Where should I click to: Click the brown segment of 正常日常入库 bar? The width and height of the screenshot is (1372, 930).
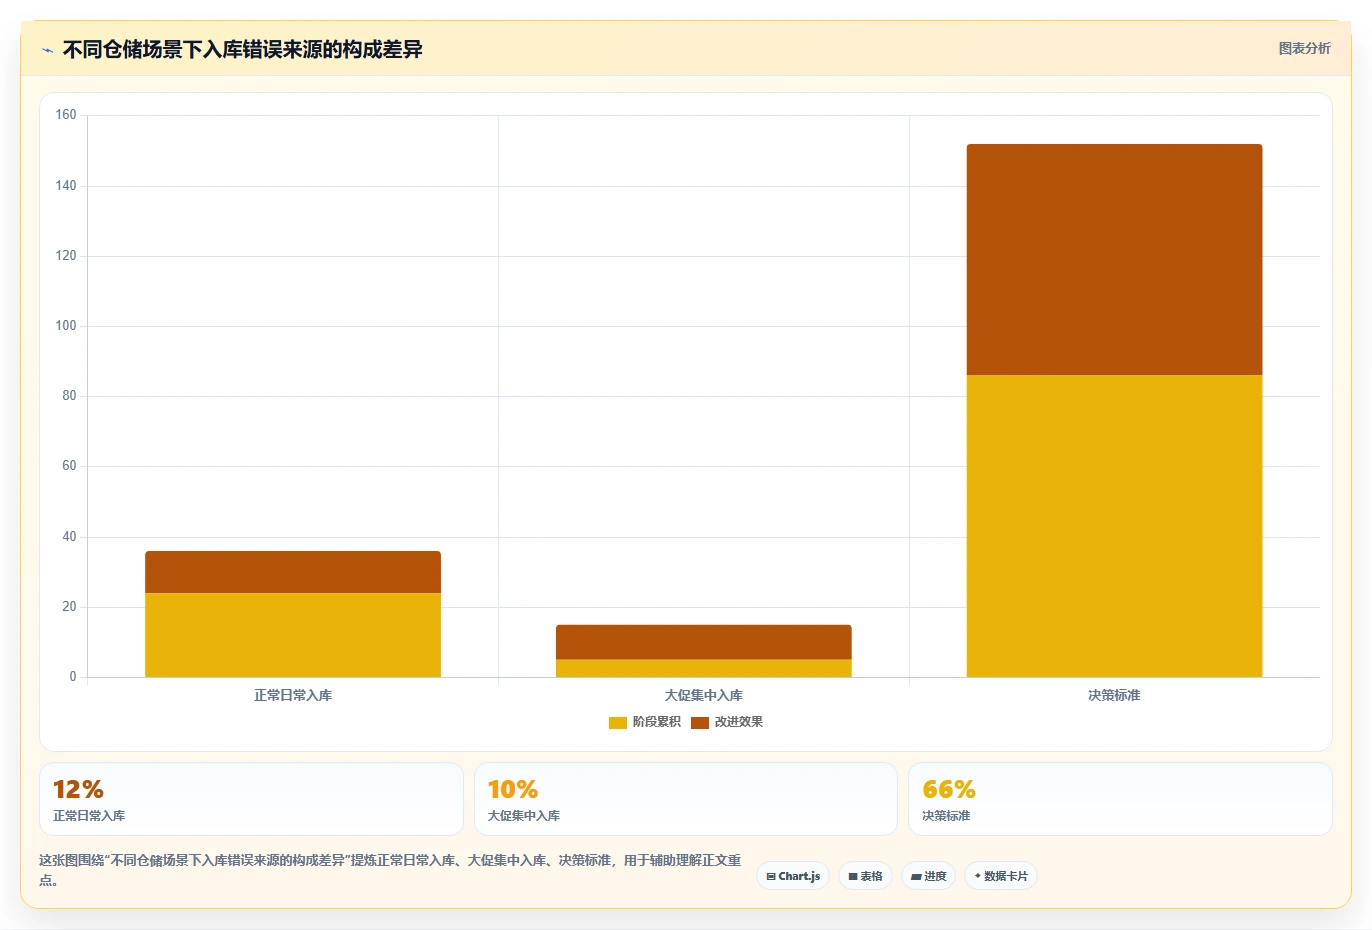pos(293,572)
